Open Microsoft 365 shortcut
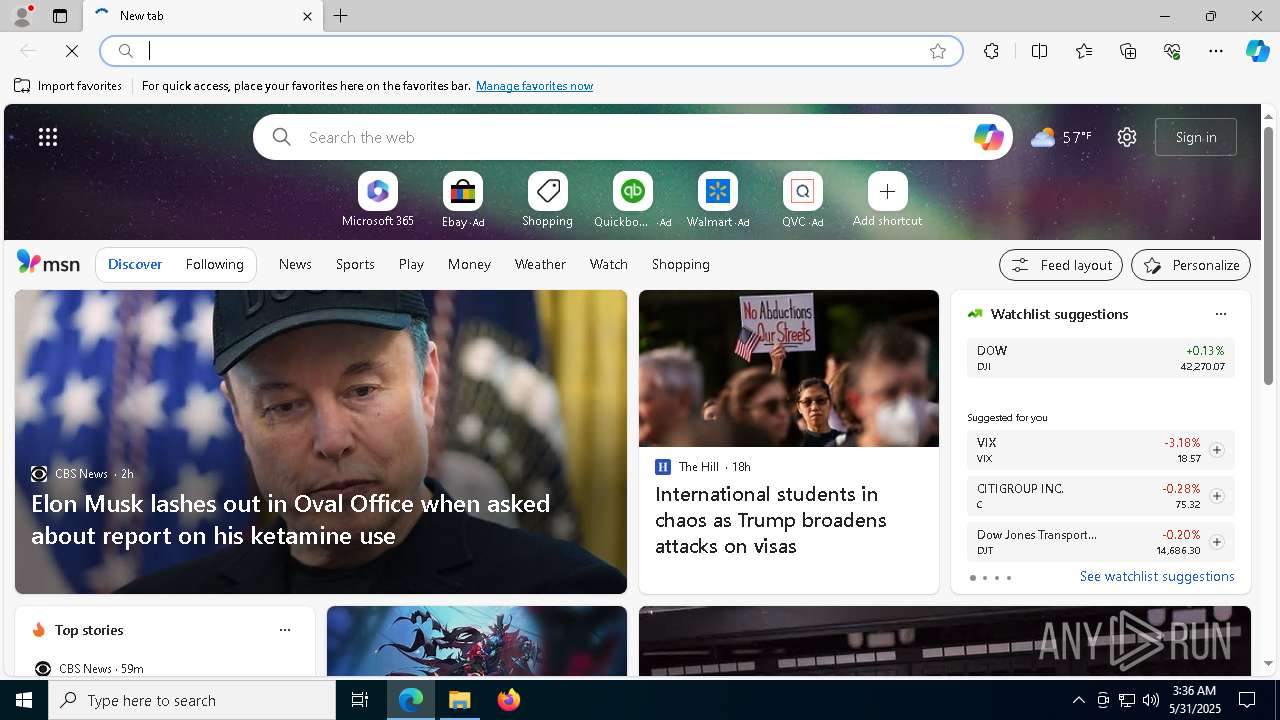 (x=377, y=200)
